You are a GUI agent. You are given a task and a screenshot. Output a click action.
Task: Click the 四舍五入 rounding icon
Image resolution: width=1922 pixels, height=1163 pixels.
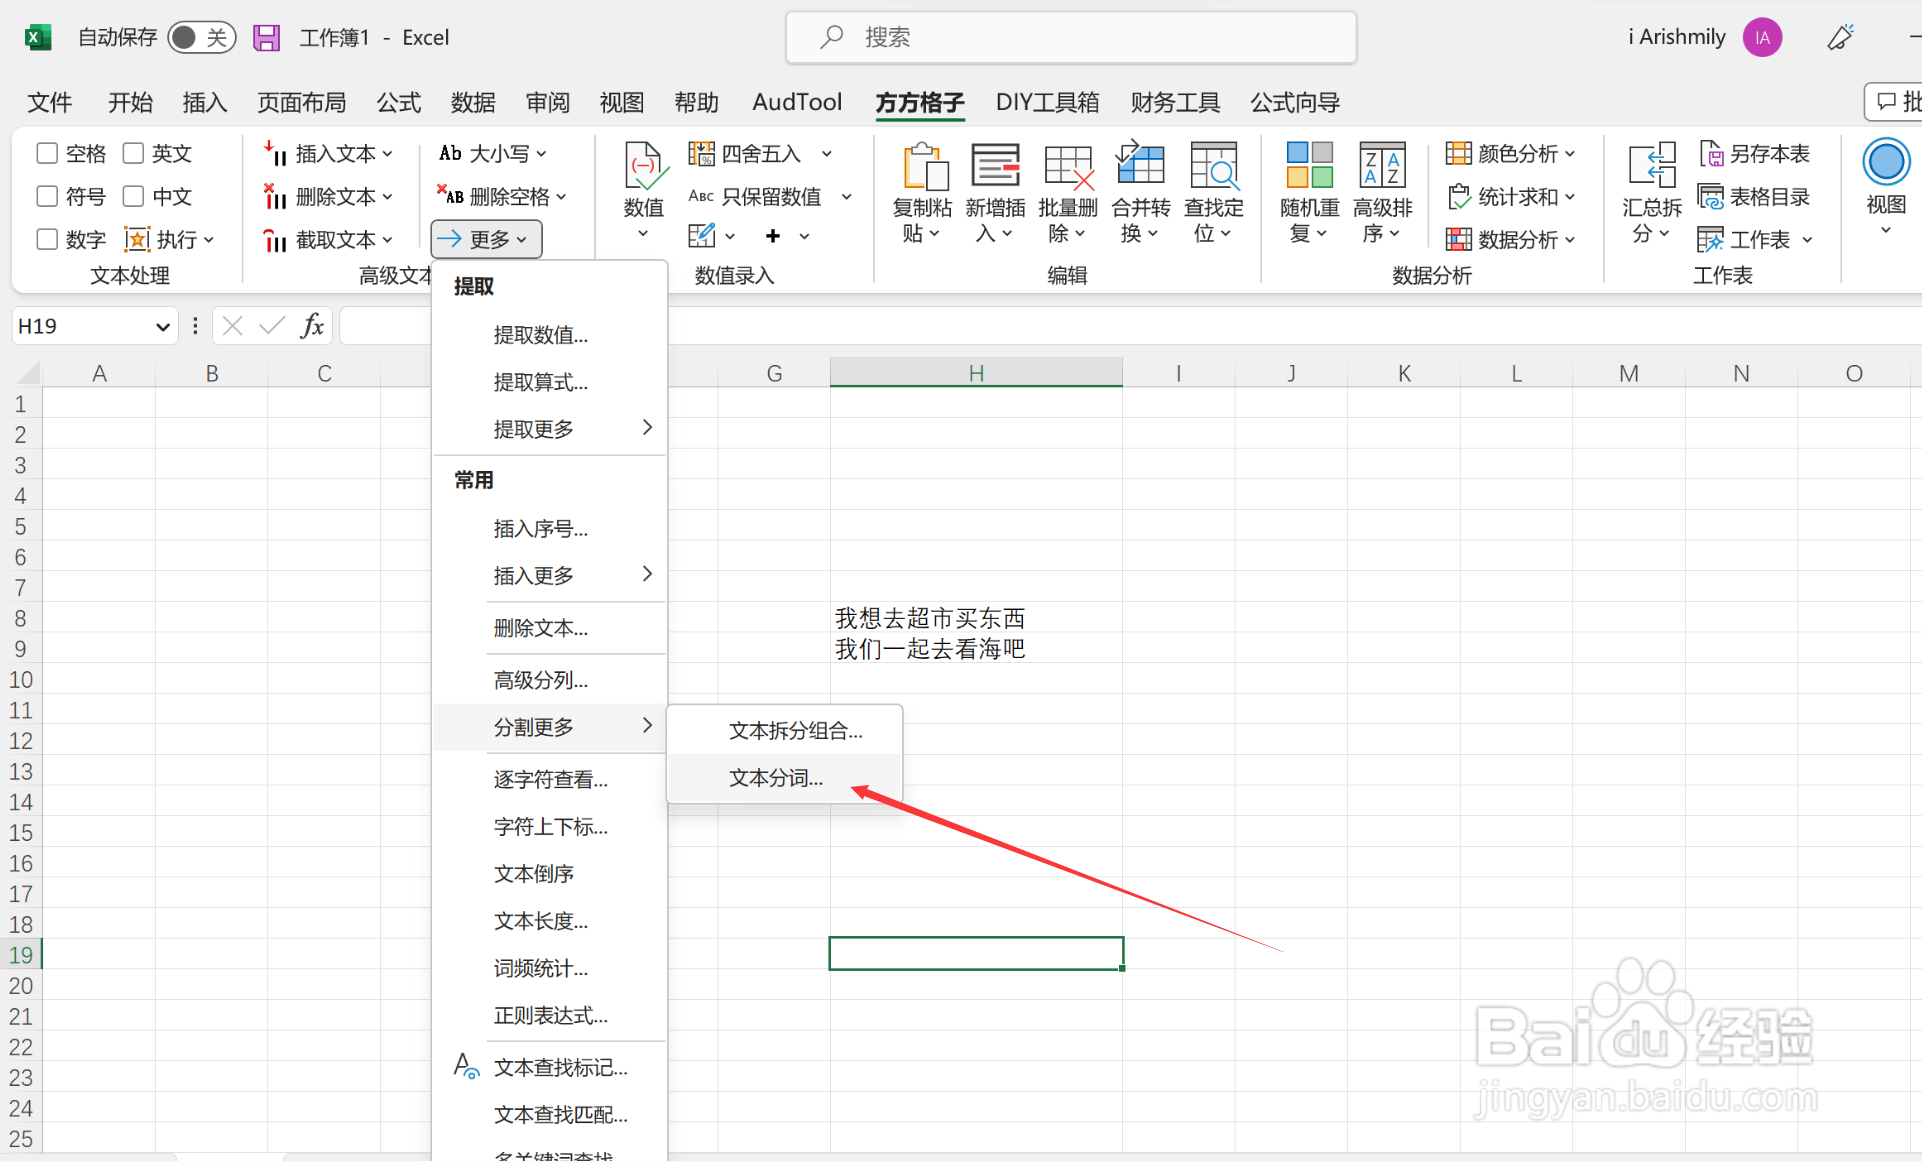(702, 154)
